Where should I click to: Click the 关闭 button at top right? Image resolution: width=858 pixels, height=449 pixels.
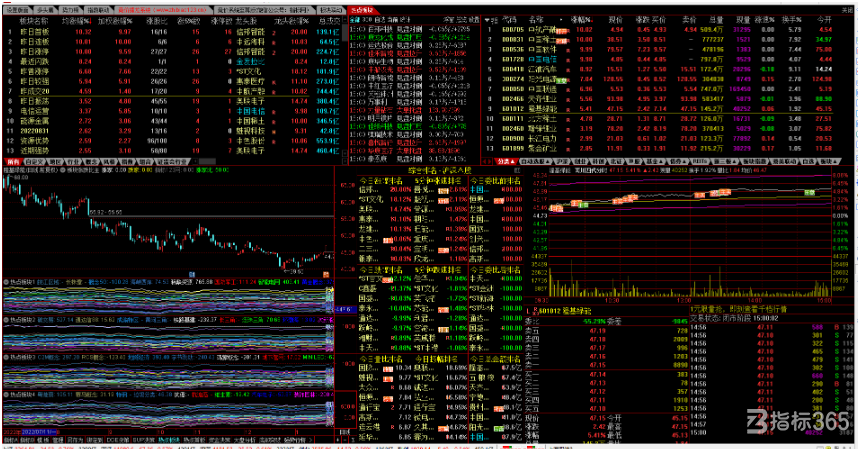846,10
